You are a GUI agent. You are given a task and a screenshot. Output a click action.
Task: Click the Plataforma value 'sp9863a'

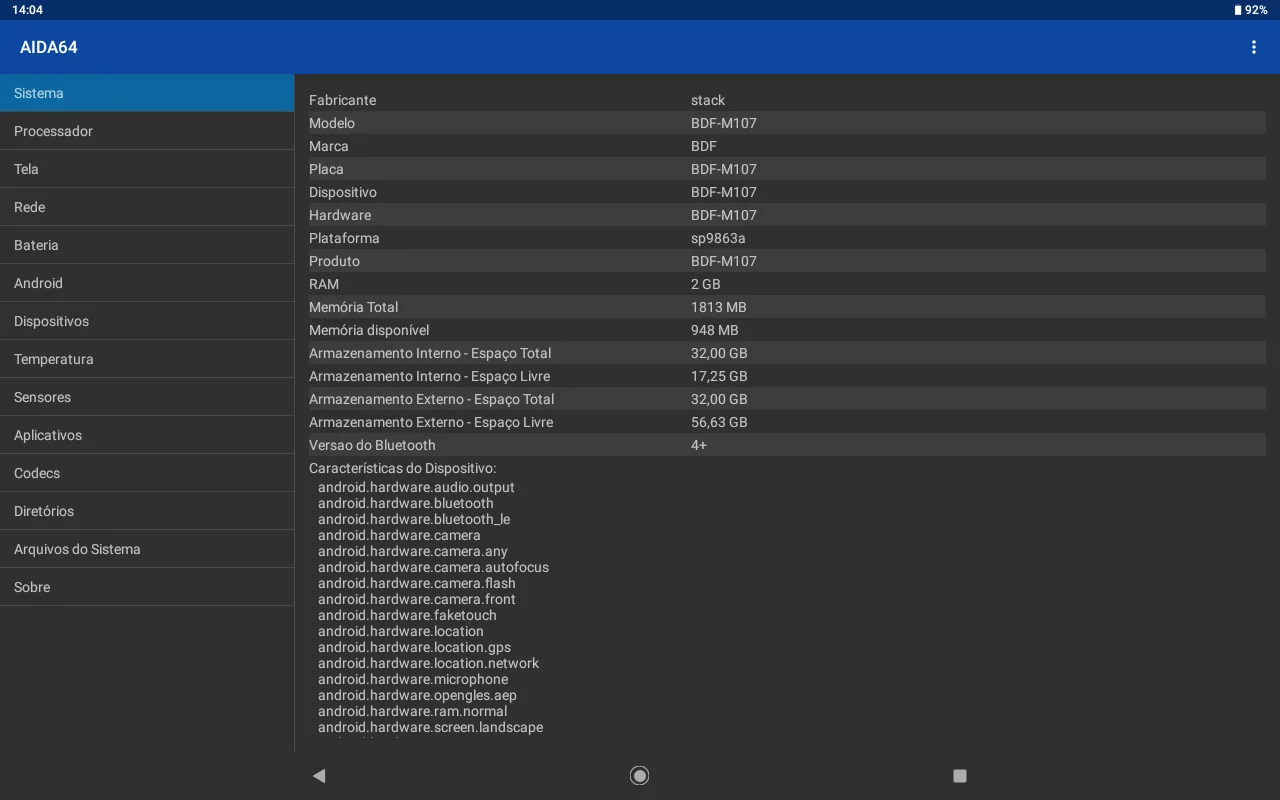(718, 238)
